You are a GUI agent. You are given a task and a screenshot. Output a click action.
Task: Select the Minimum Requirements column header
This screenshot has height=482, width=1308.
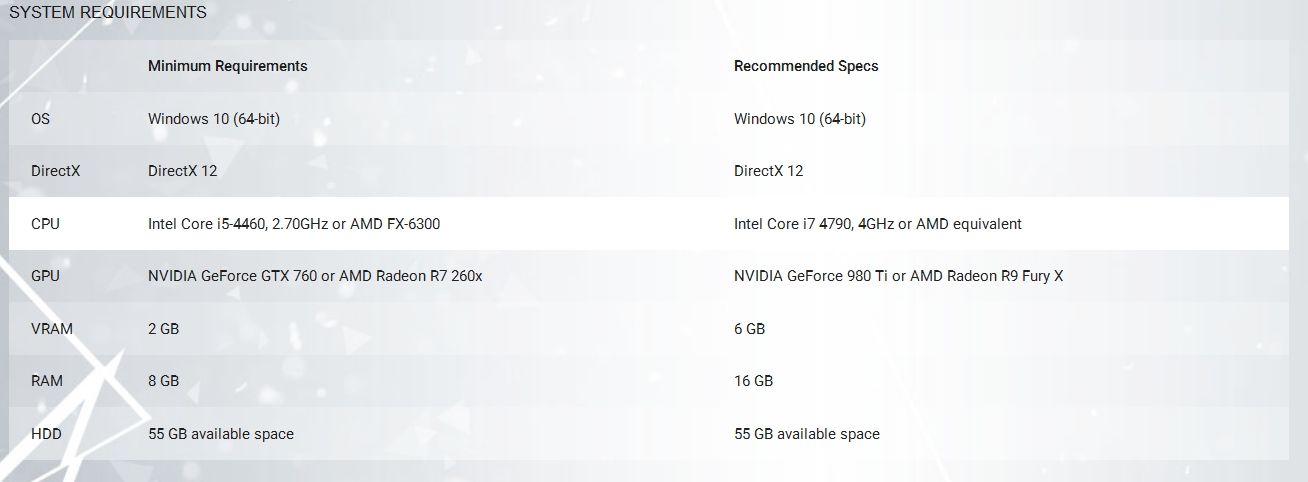pyautogui.click(x=227, y=66)
